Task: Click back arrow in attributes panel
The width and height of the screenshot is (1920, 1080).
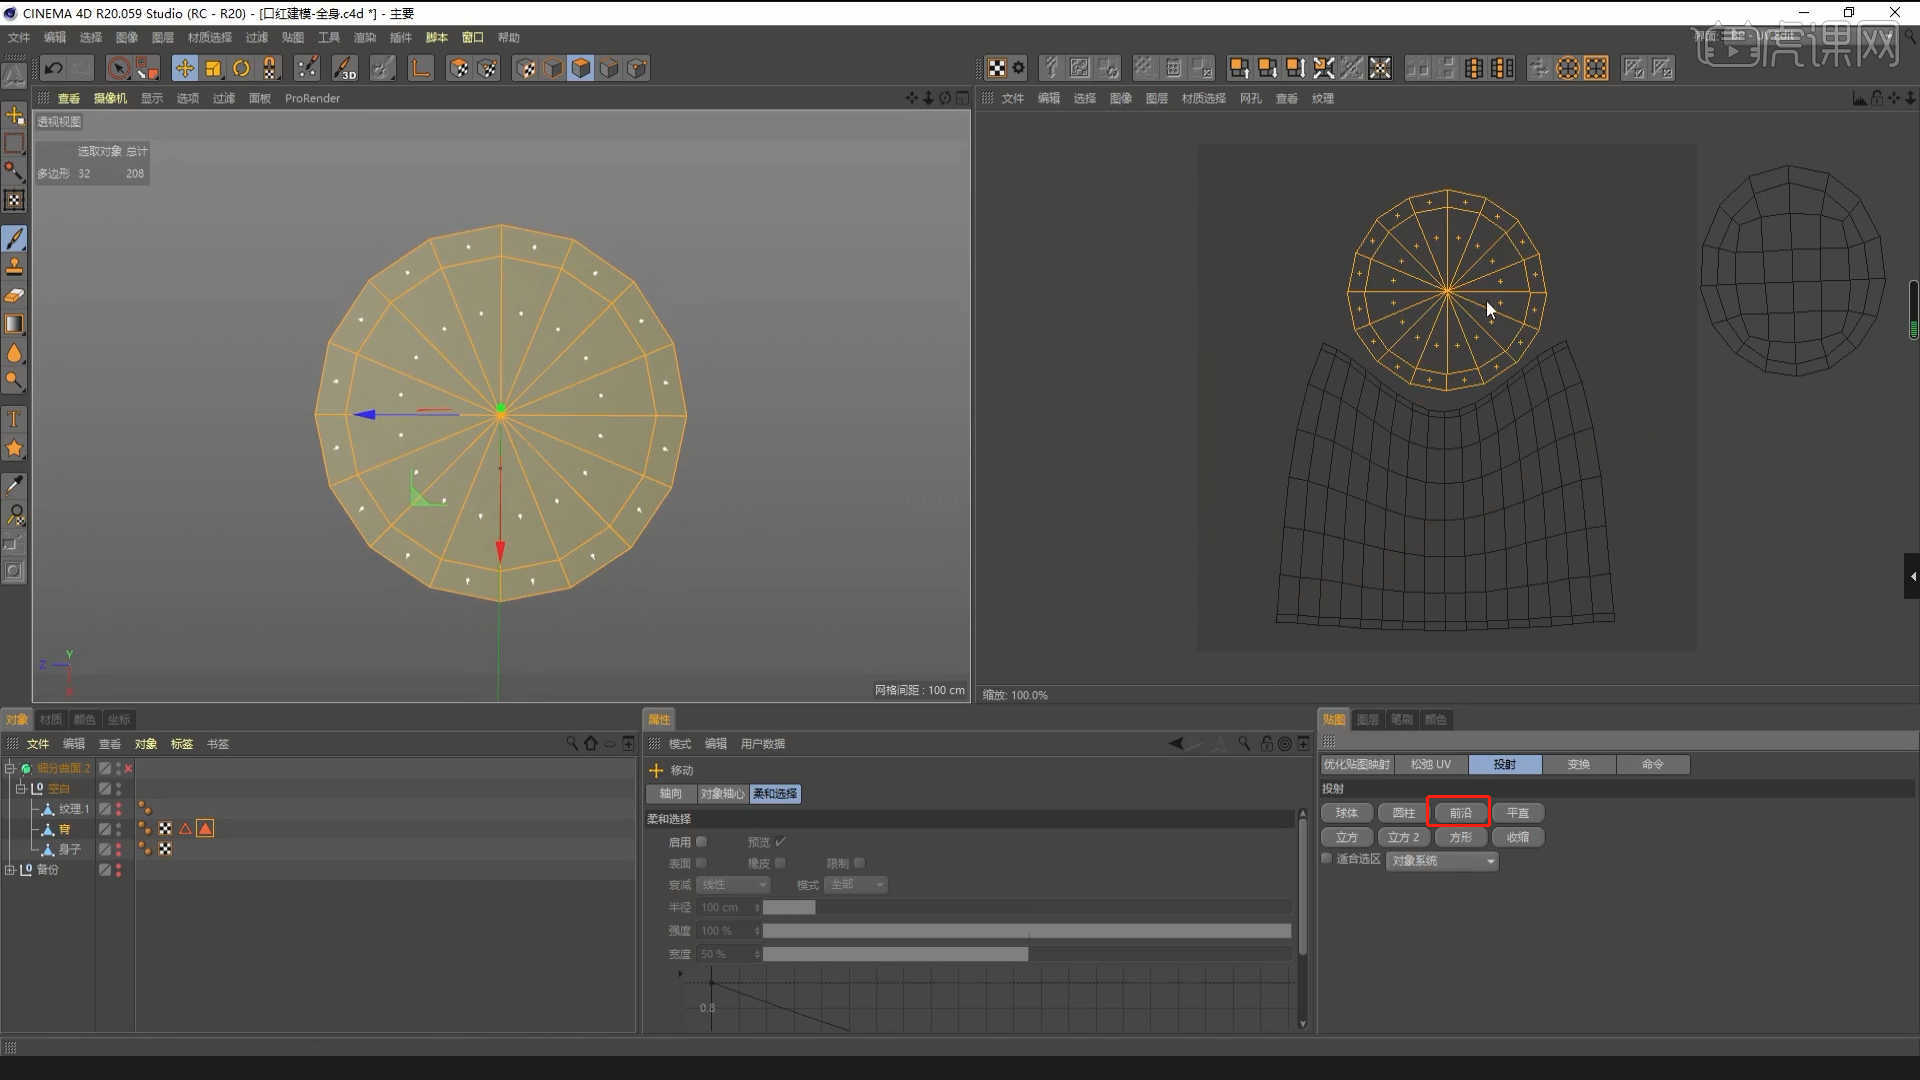Action: pyautogui.click(x=1176, y=743)
